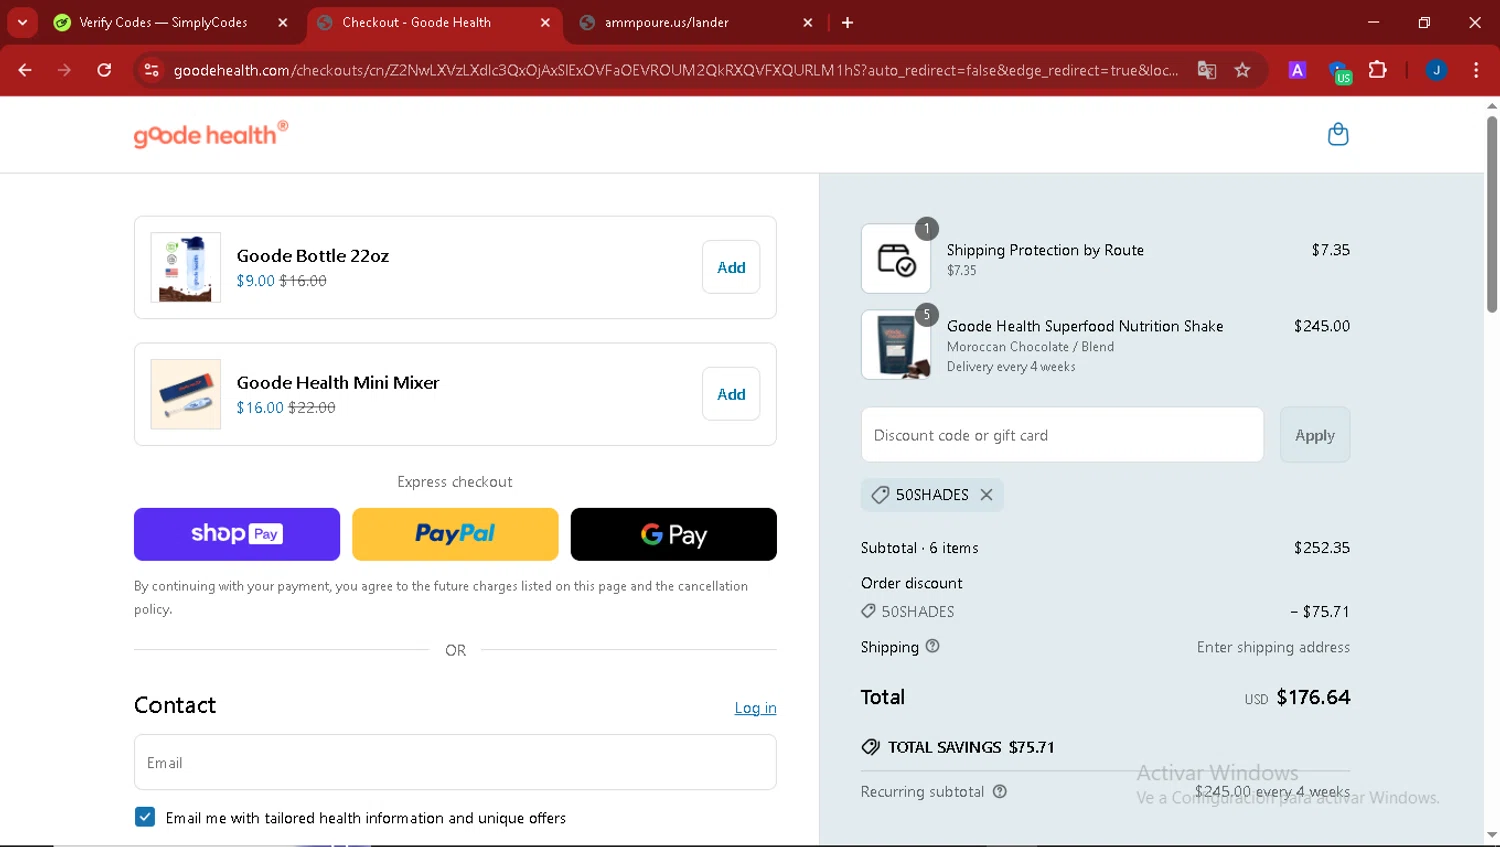Screen dimensions: 1500x847
Task: Pay with Google Pay
Action: 673,534
